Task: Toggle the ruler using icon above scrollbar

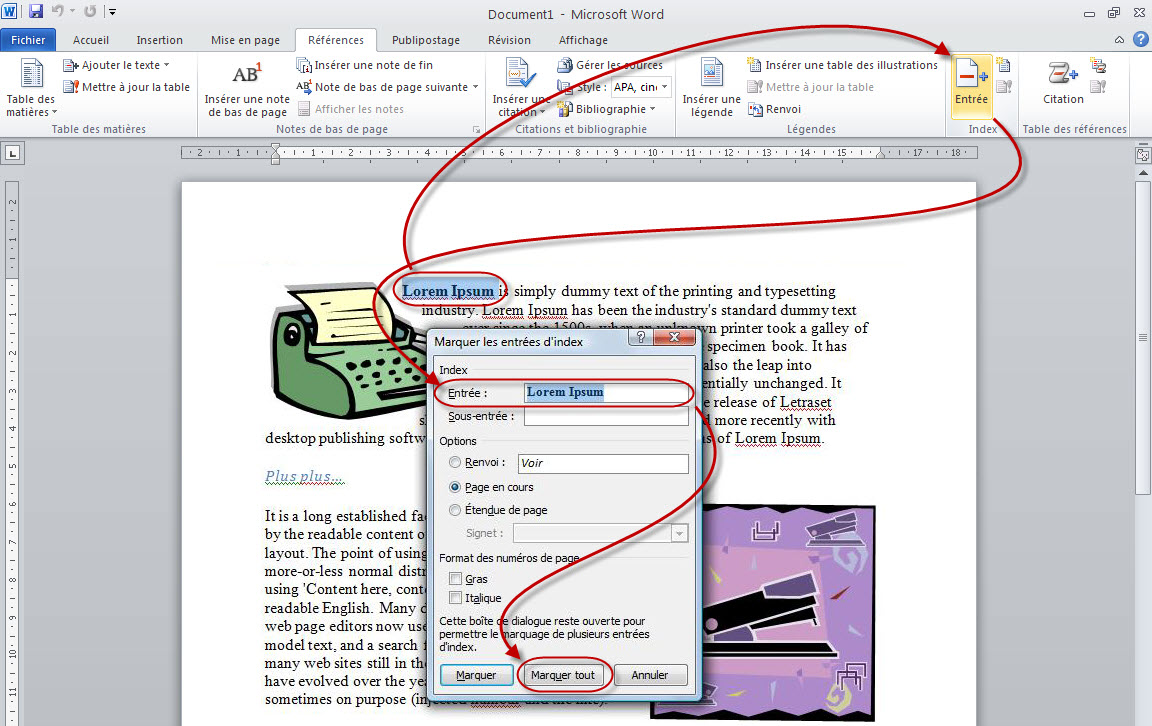Action: [x=1142, y=155]
